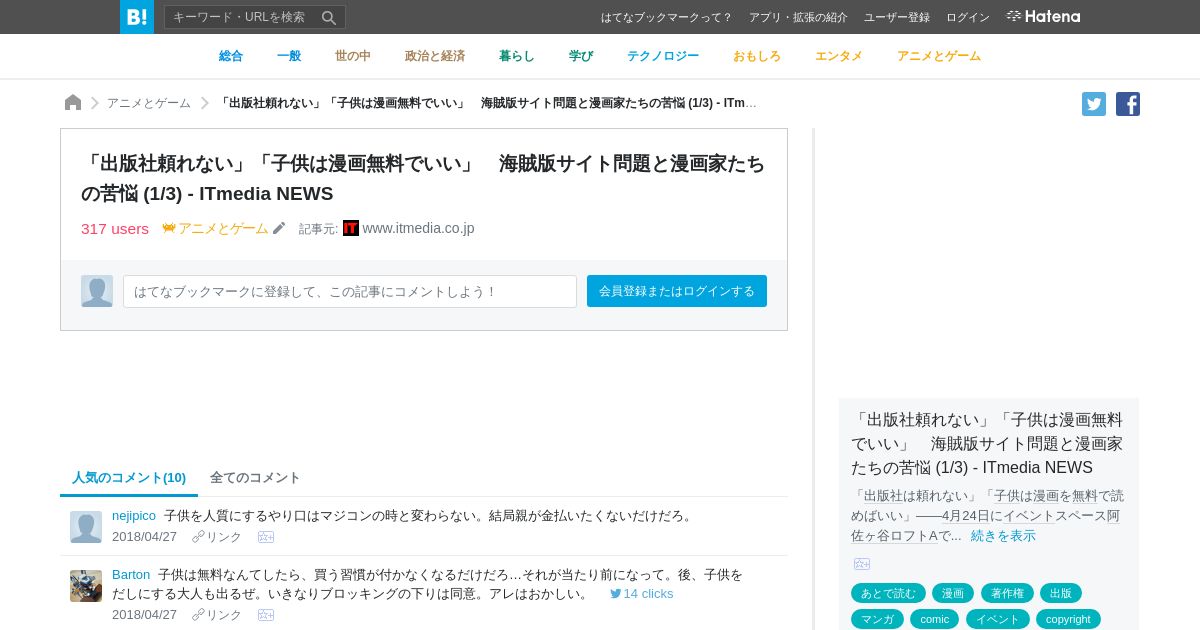The width and height of the screenshot is (1200, 630).
Task: Open the Twitter 14 clicks link
Action: click(641, 594)
